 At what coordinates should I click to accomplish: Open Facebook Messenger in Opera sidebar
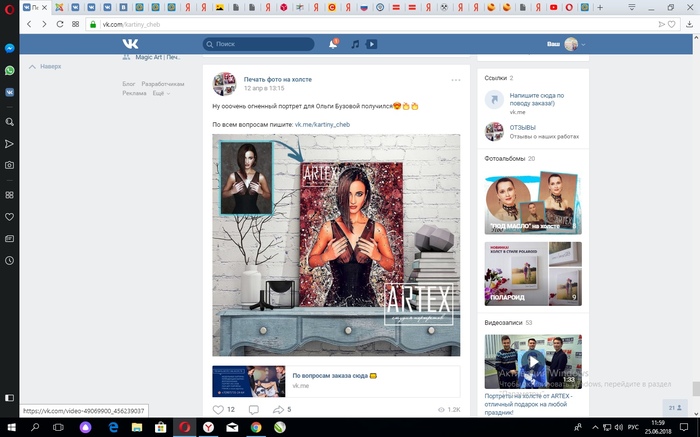click(9, 47)
